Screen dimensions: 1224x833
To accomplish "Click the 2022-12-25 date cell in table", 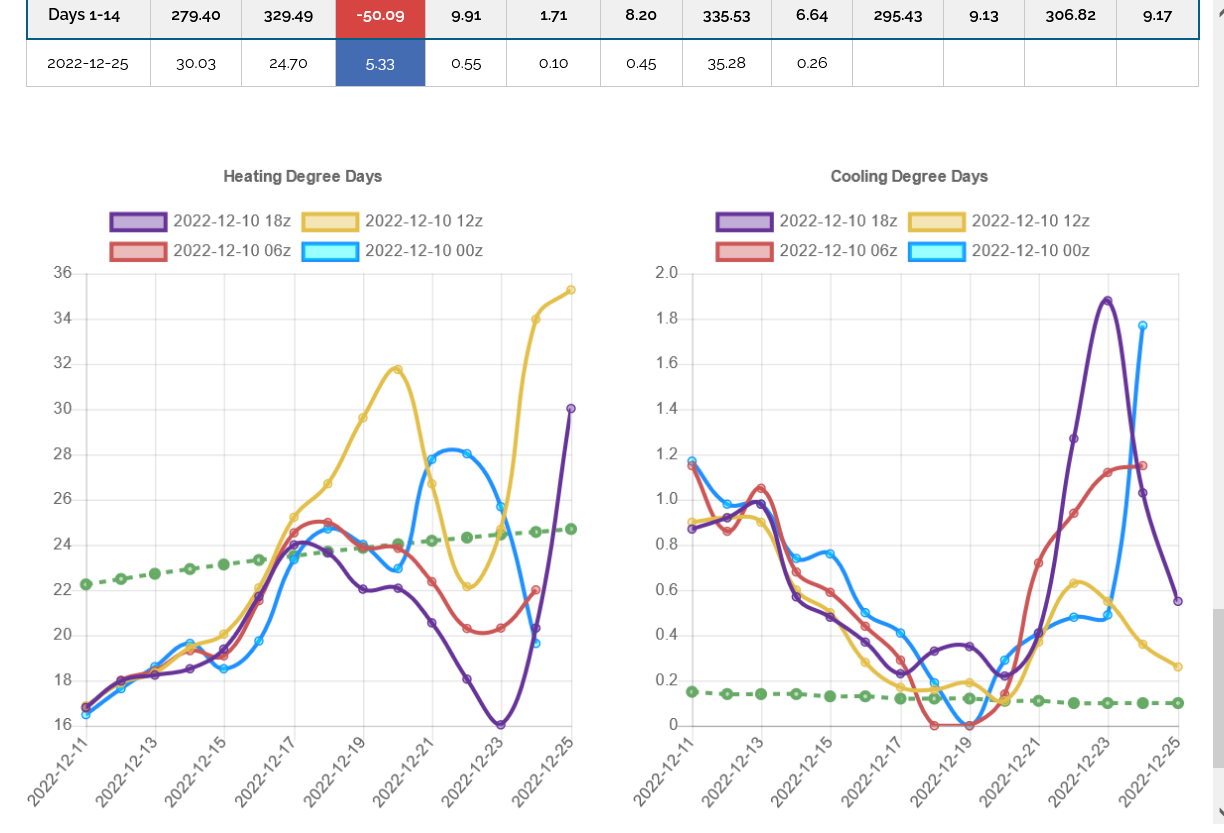I will (88, 63).
